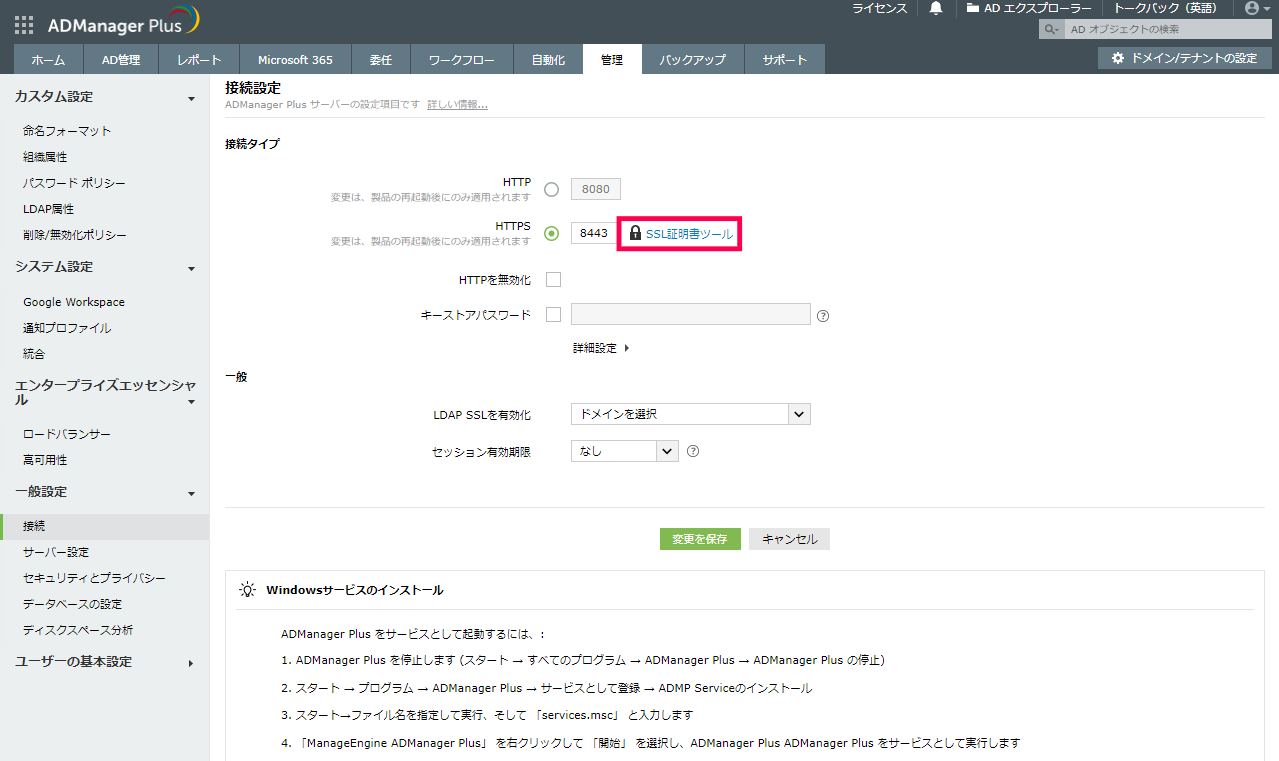
Task: Open ドメイン/テナントの設定 button
Action: (x=1184, y=58)
